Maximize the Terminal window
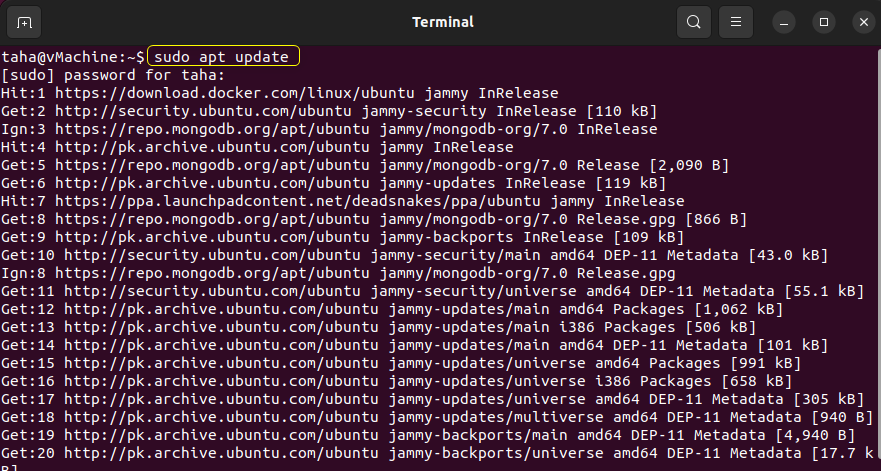Screen dimensions: 881x471 (x=824, y=22)
